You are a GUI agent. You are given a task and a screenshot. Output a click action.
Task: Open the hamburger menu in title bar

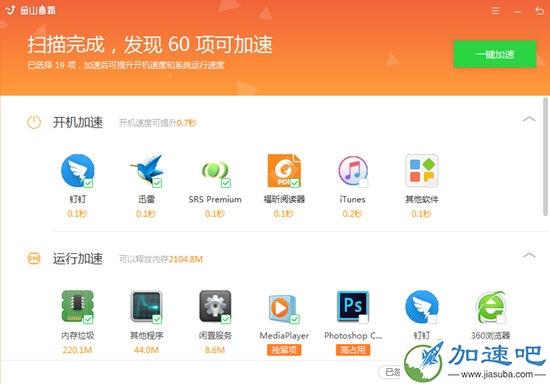tap(495, 11)
